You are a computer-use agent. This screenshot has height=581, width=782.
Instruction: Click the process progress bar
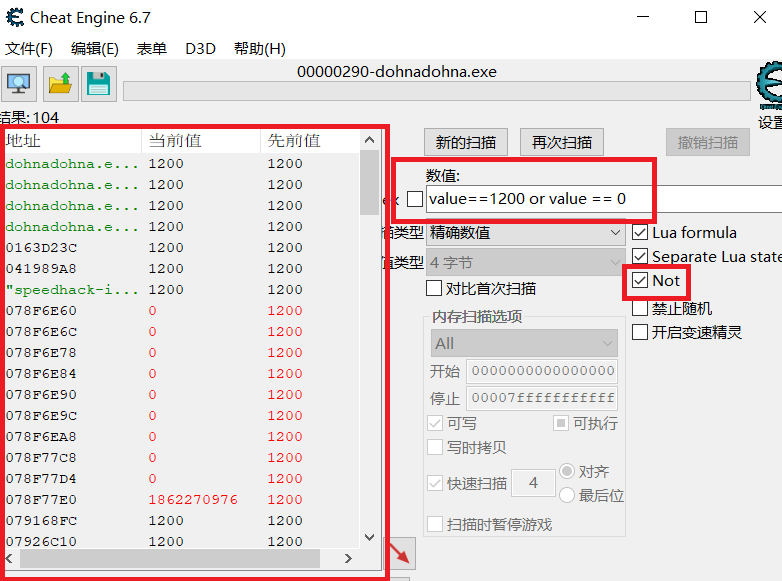coord(435,92)
